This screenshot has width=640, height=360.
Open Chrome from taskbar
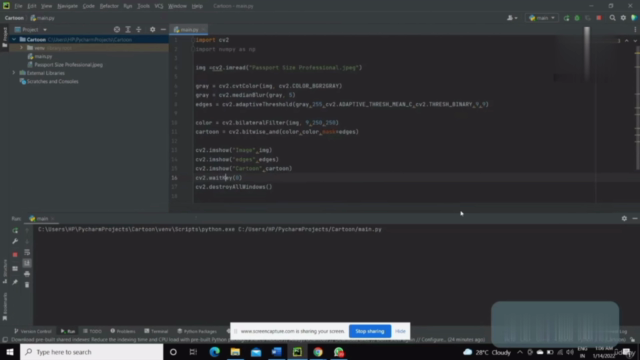pyautogui.click(x=318, y=352)
